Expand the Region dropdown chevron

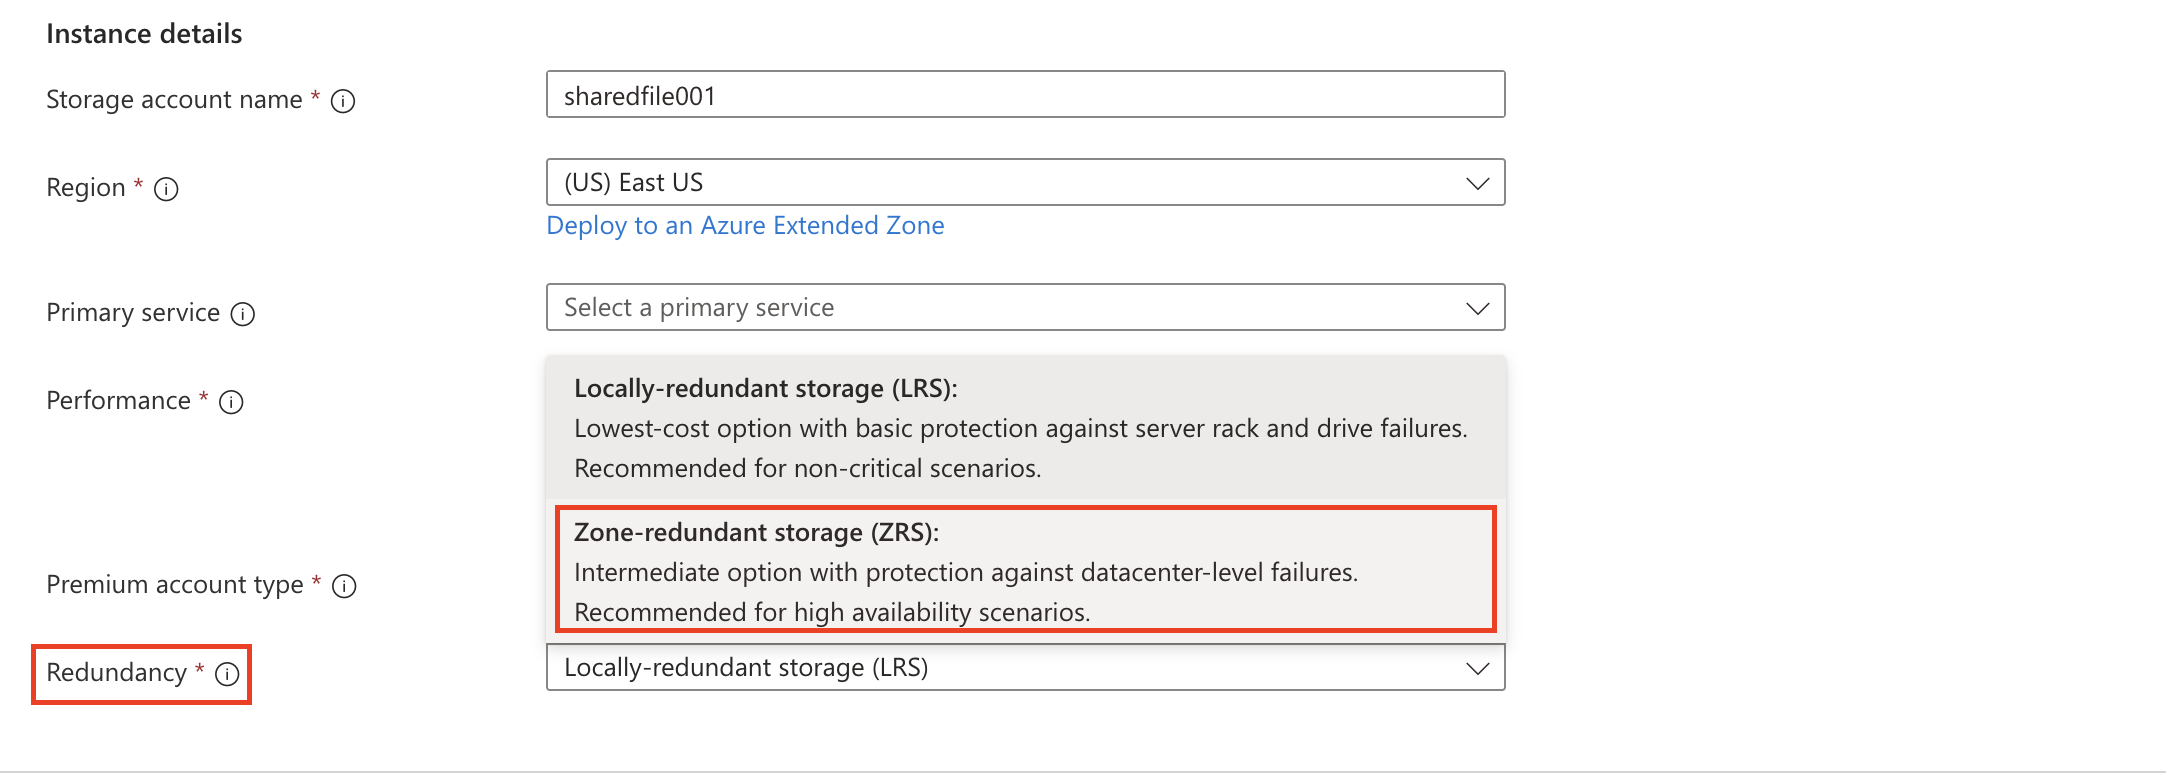(x=1477, y=183)
